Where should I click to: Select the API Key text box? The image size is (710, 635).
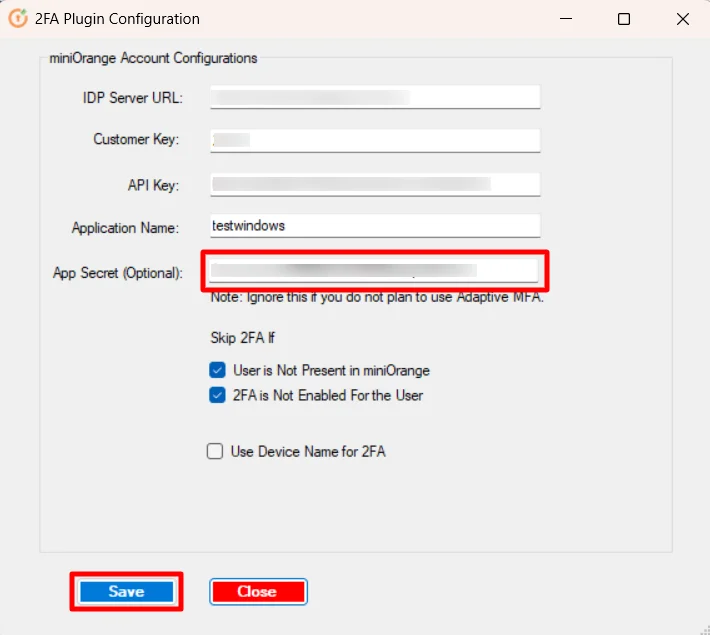pyautogui.click(x=375, y=184)
